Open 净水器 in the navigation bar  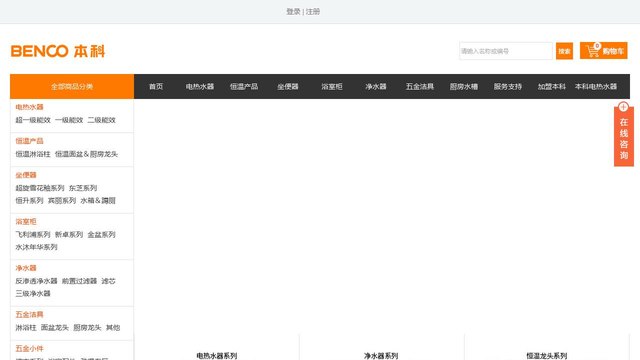click(x=376, y=87)
